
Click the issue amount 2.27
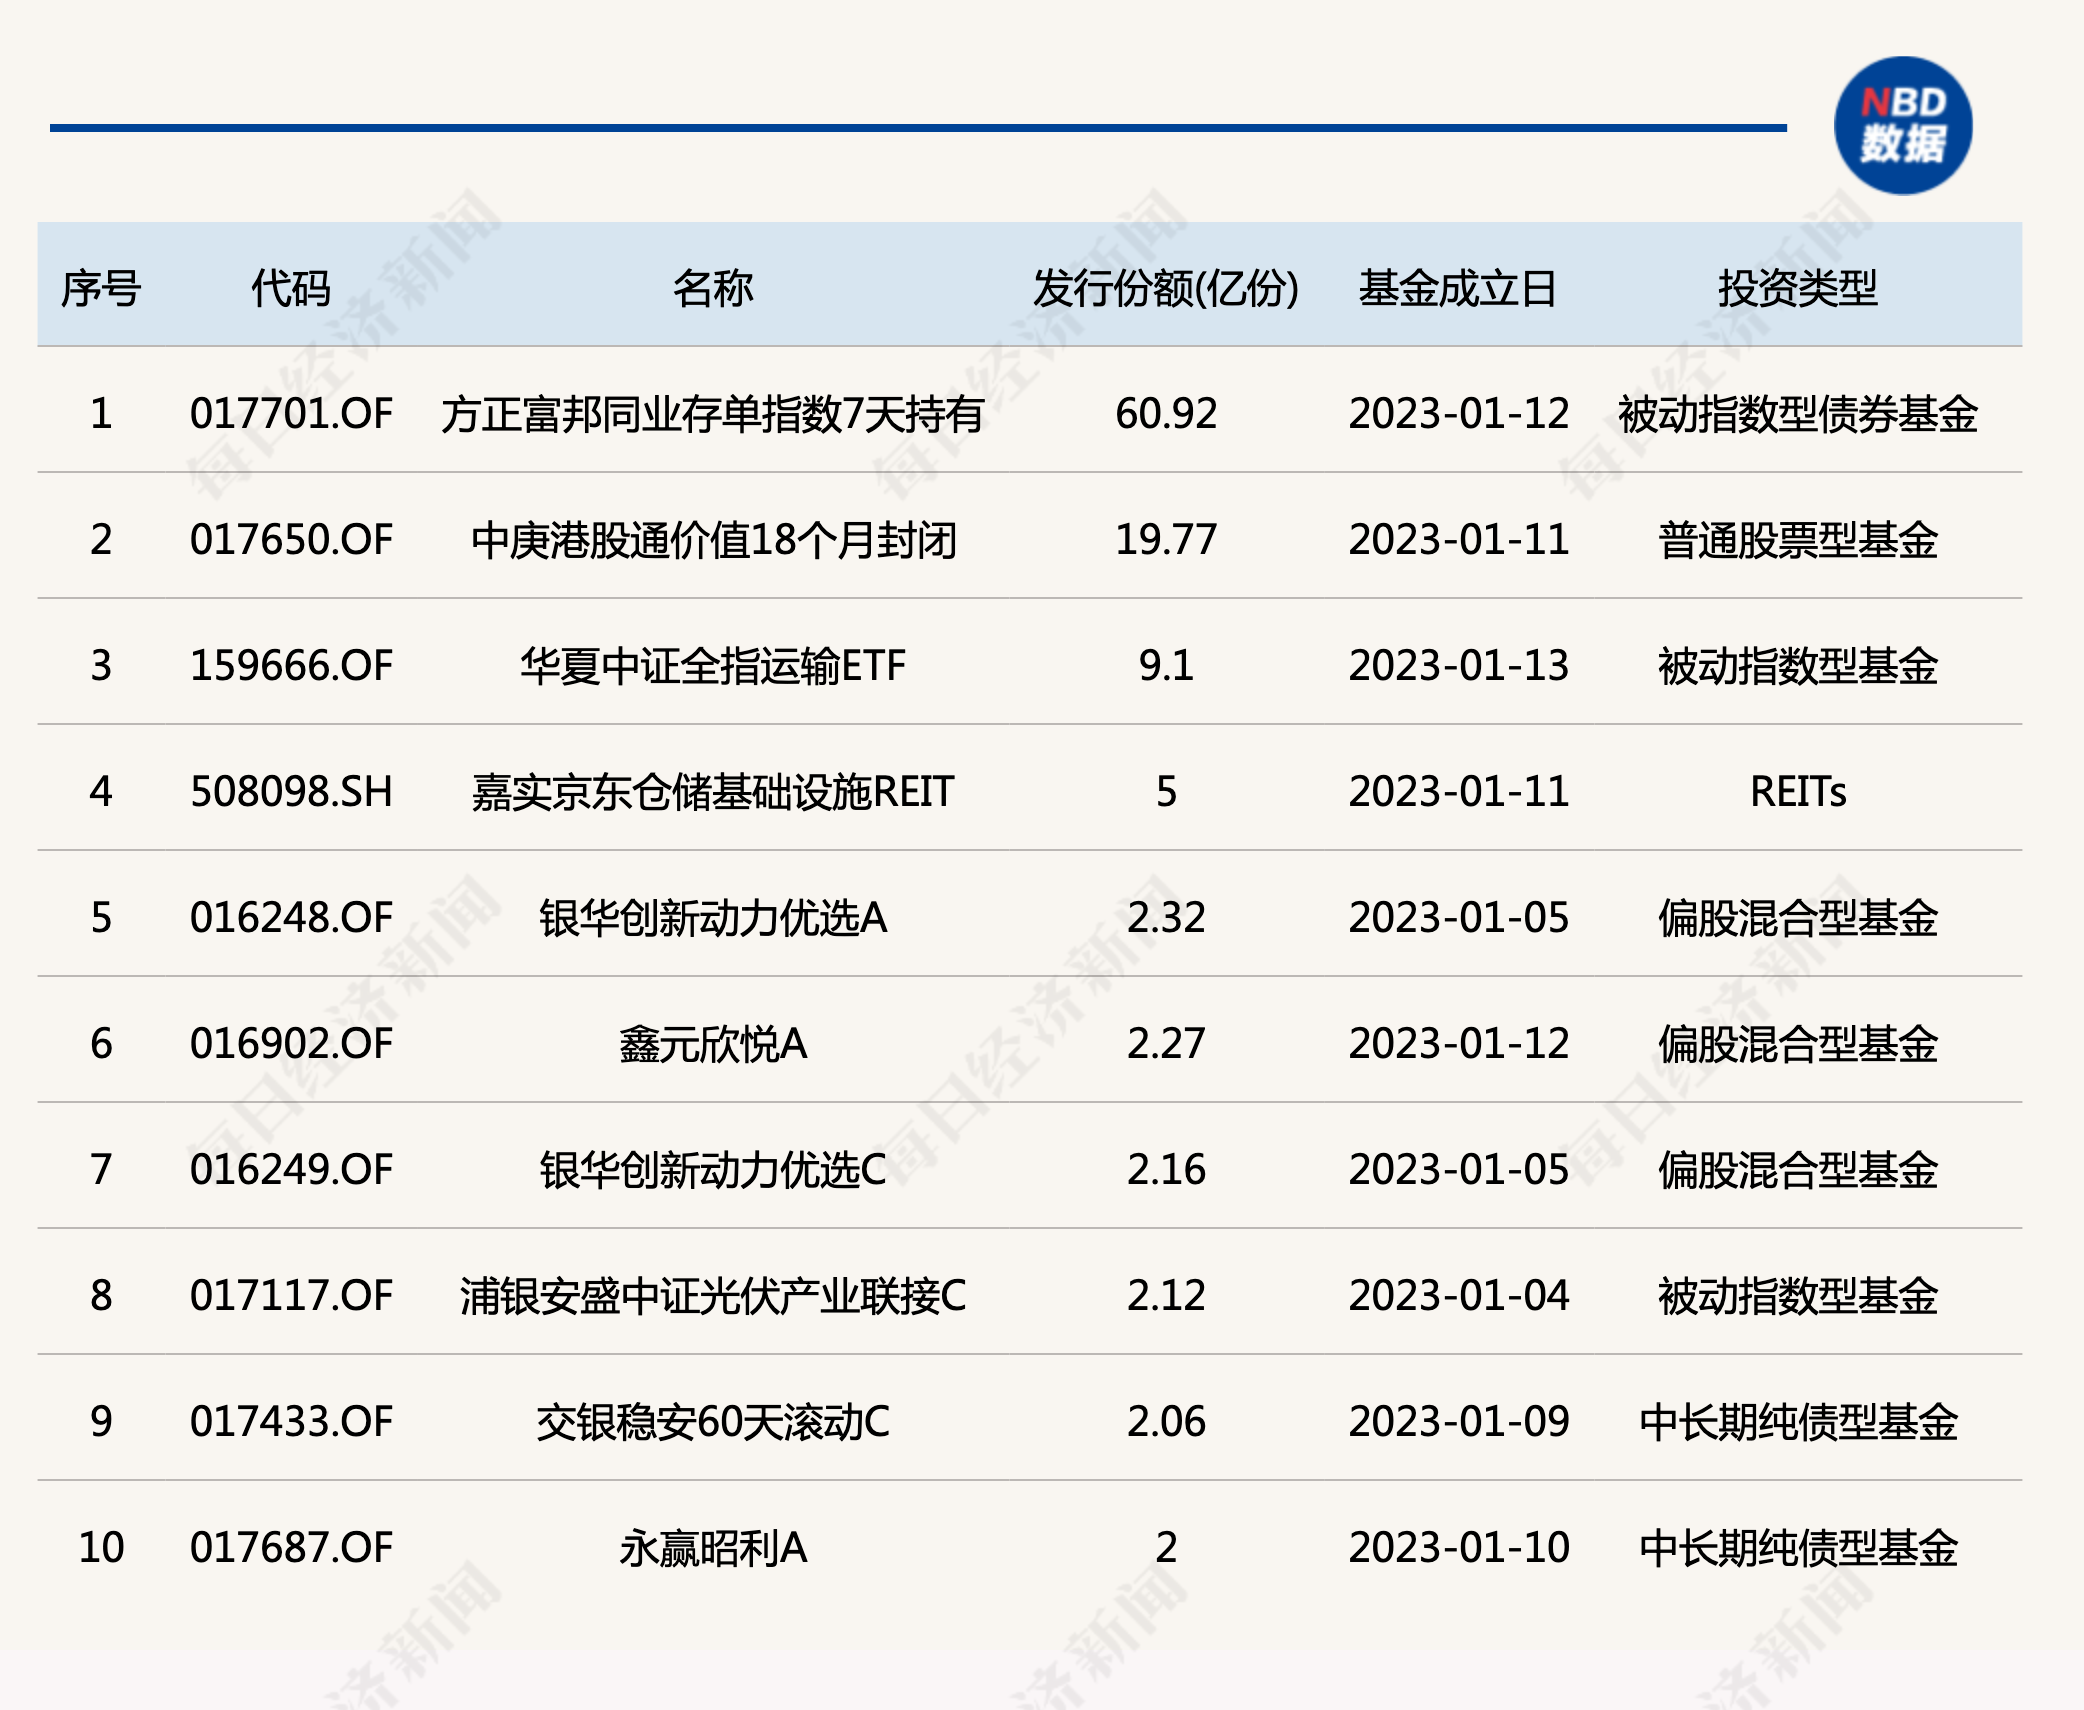[x=1166, y=1044]
